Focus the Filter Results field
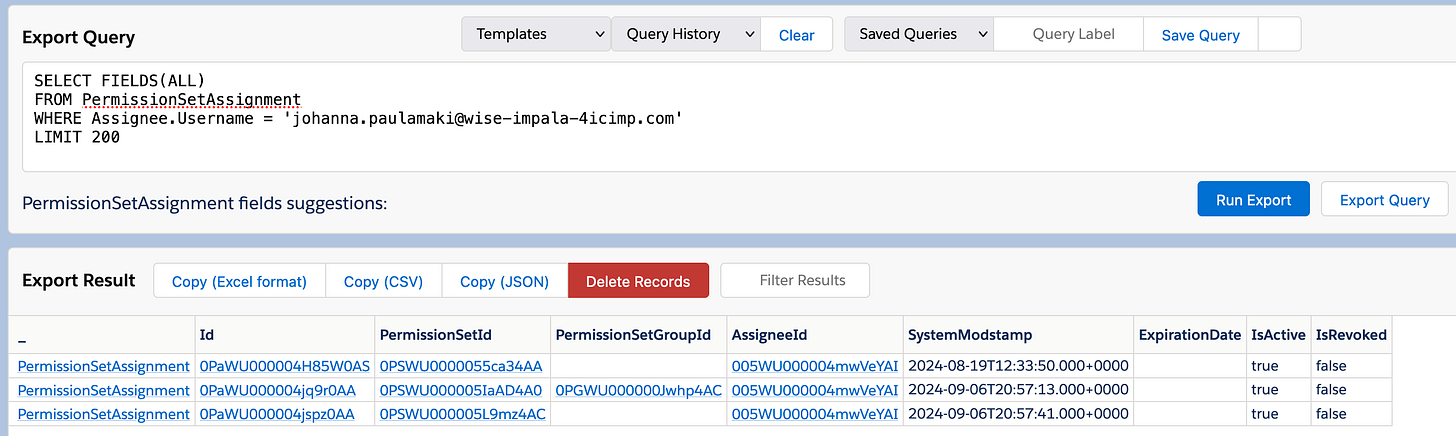 click(x=795, y=280)
